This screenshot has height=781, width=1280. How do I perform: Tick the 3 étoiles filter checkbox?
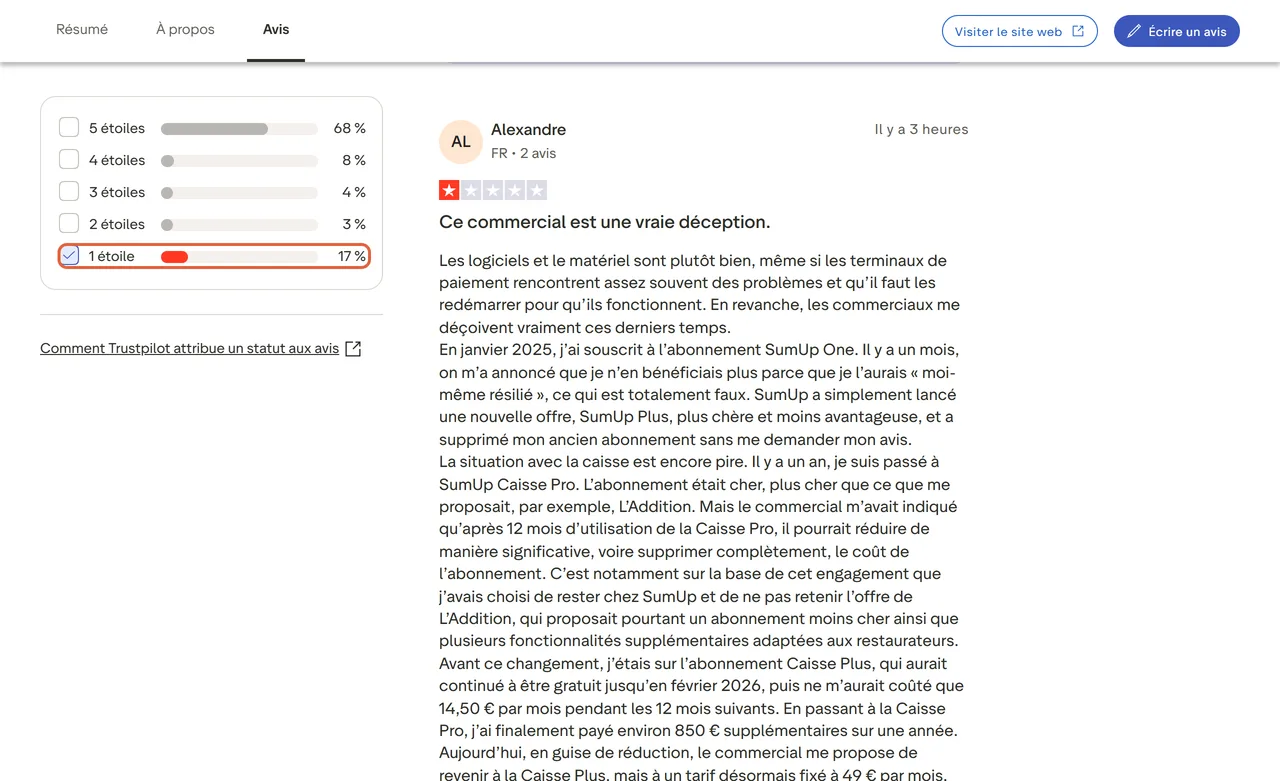pyautogui.click(x=69, y=192)
